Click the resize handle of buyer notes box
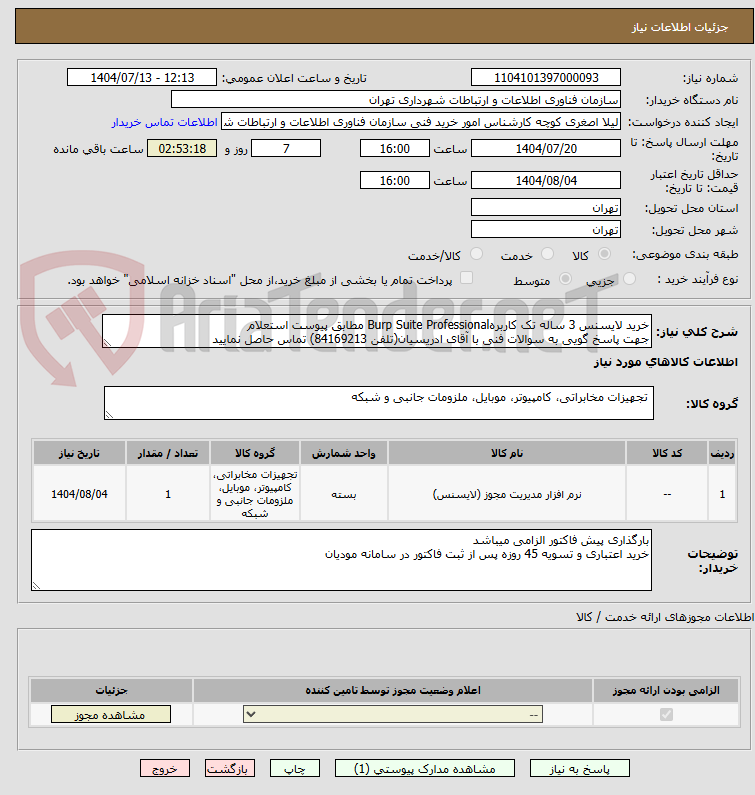This screenshot has height=795, width=755. [x=37, y=586]
